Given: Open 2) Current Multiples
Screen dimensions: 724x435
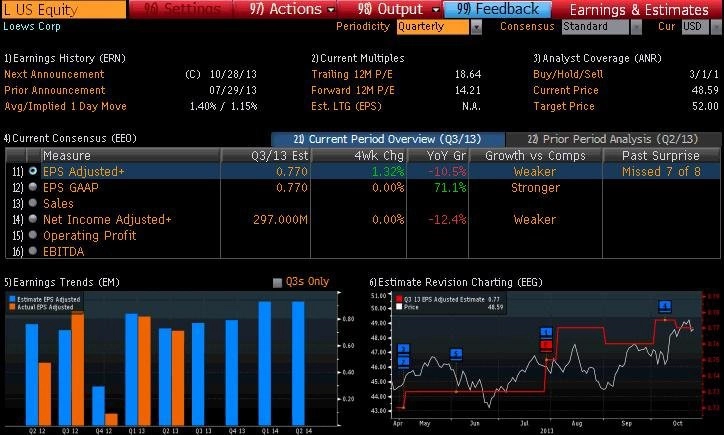Looking at the screenshot, I should click(358, 58).
